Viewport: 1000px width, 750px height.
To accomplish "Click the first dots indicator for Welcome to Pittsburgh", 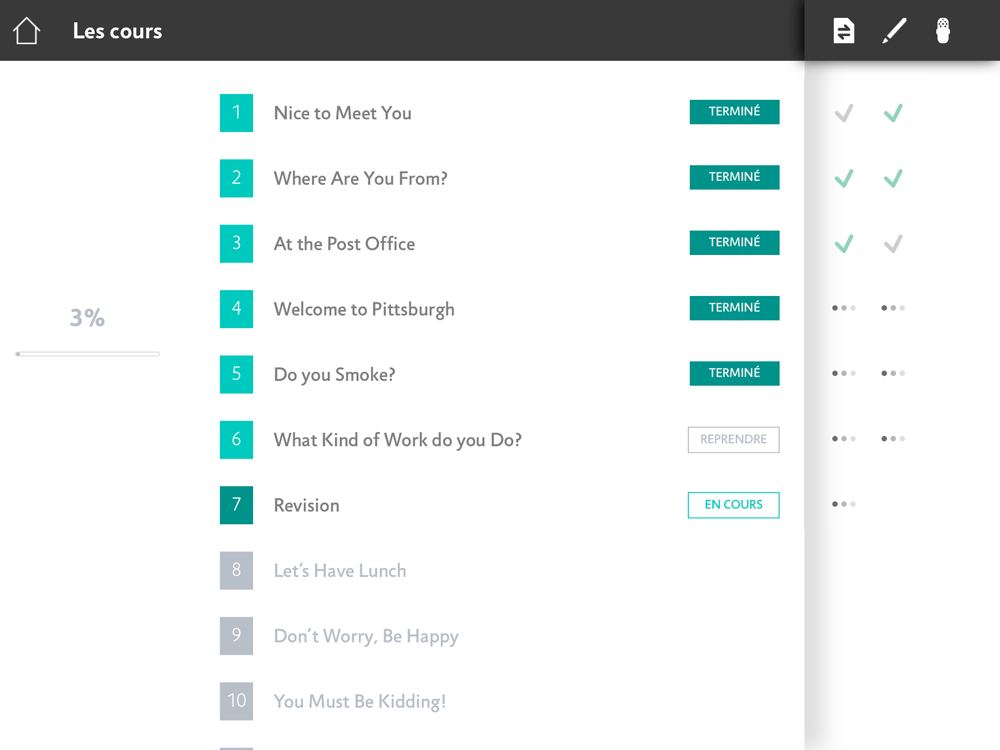I will 844,308.
